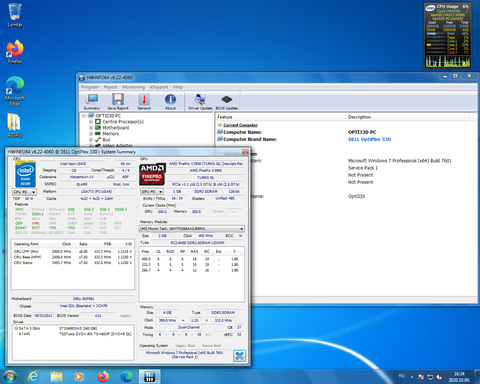This screenshot has width=480, height=384.
Task: Open Windows Media Player from taskbar
Action: click(79, 377)
